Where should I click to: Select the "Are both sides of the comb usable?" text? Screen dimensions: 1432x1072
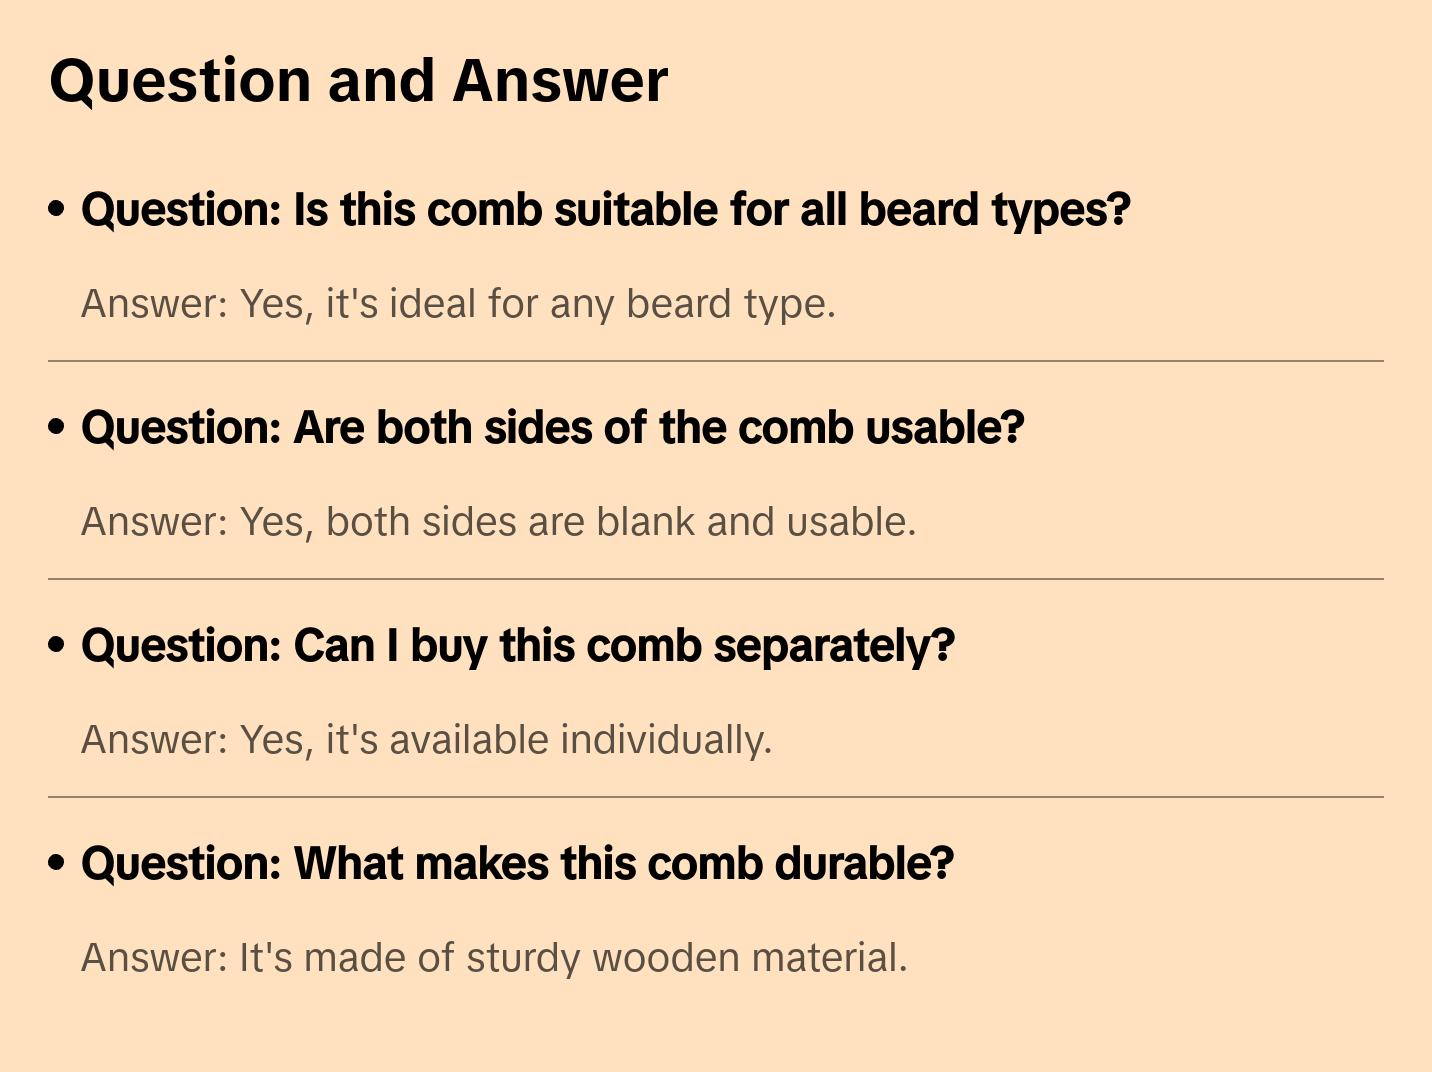pos(659,428)
